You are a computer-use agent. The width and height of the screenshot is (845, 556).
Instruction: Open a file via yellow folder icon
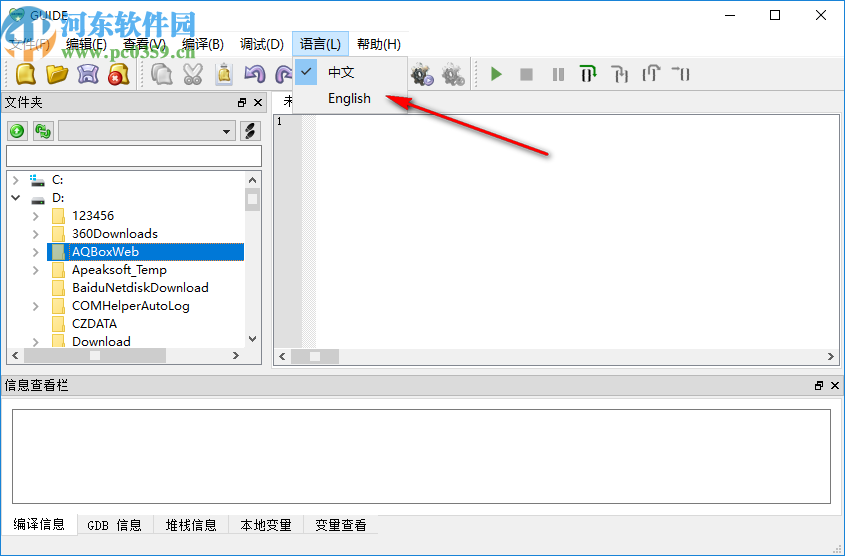[x=57, y=74]
